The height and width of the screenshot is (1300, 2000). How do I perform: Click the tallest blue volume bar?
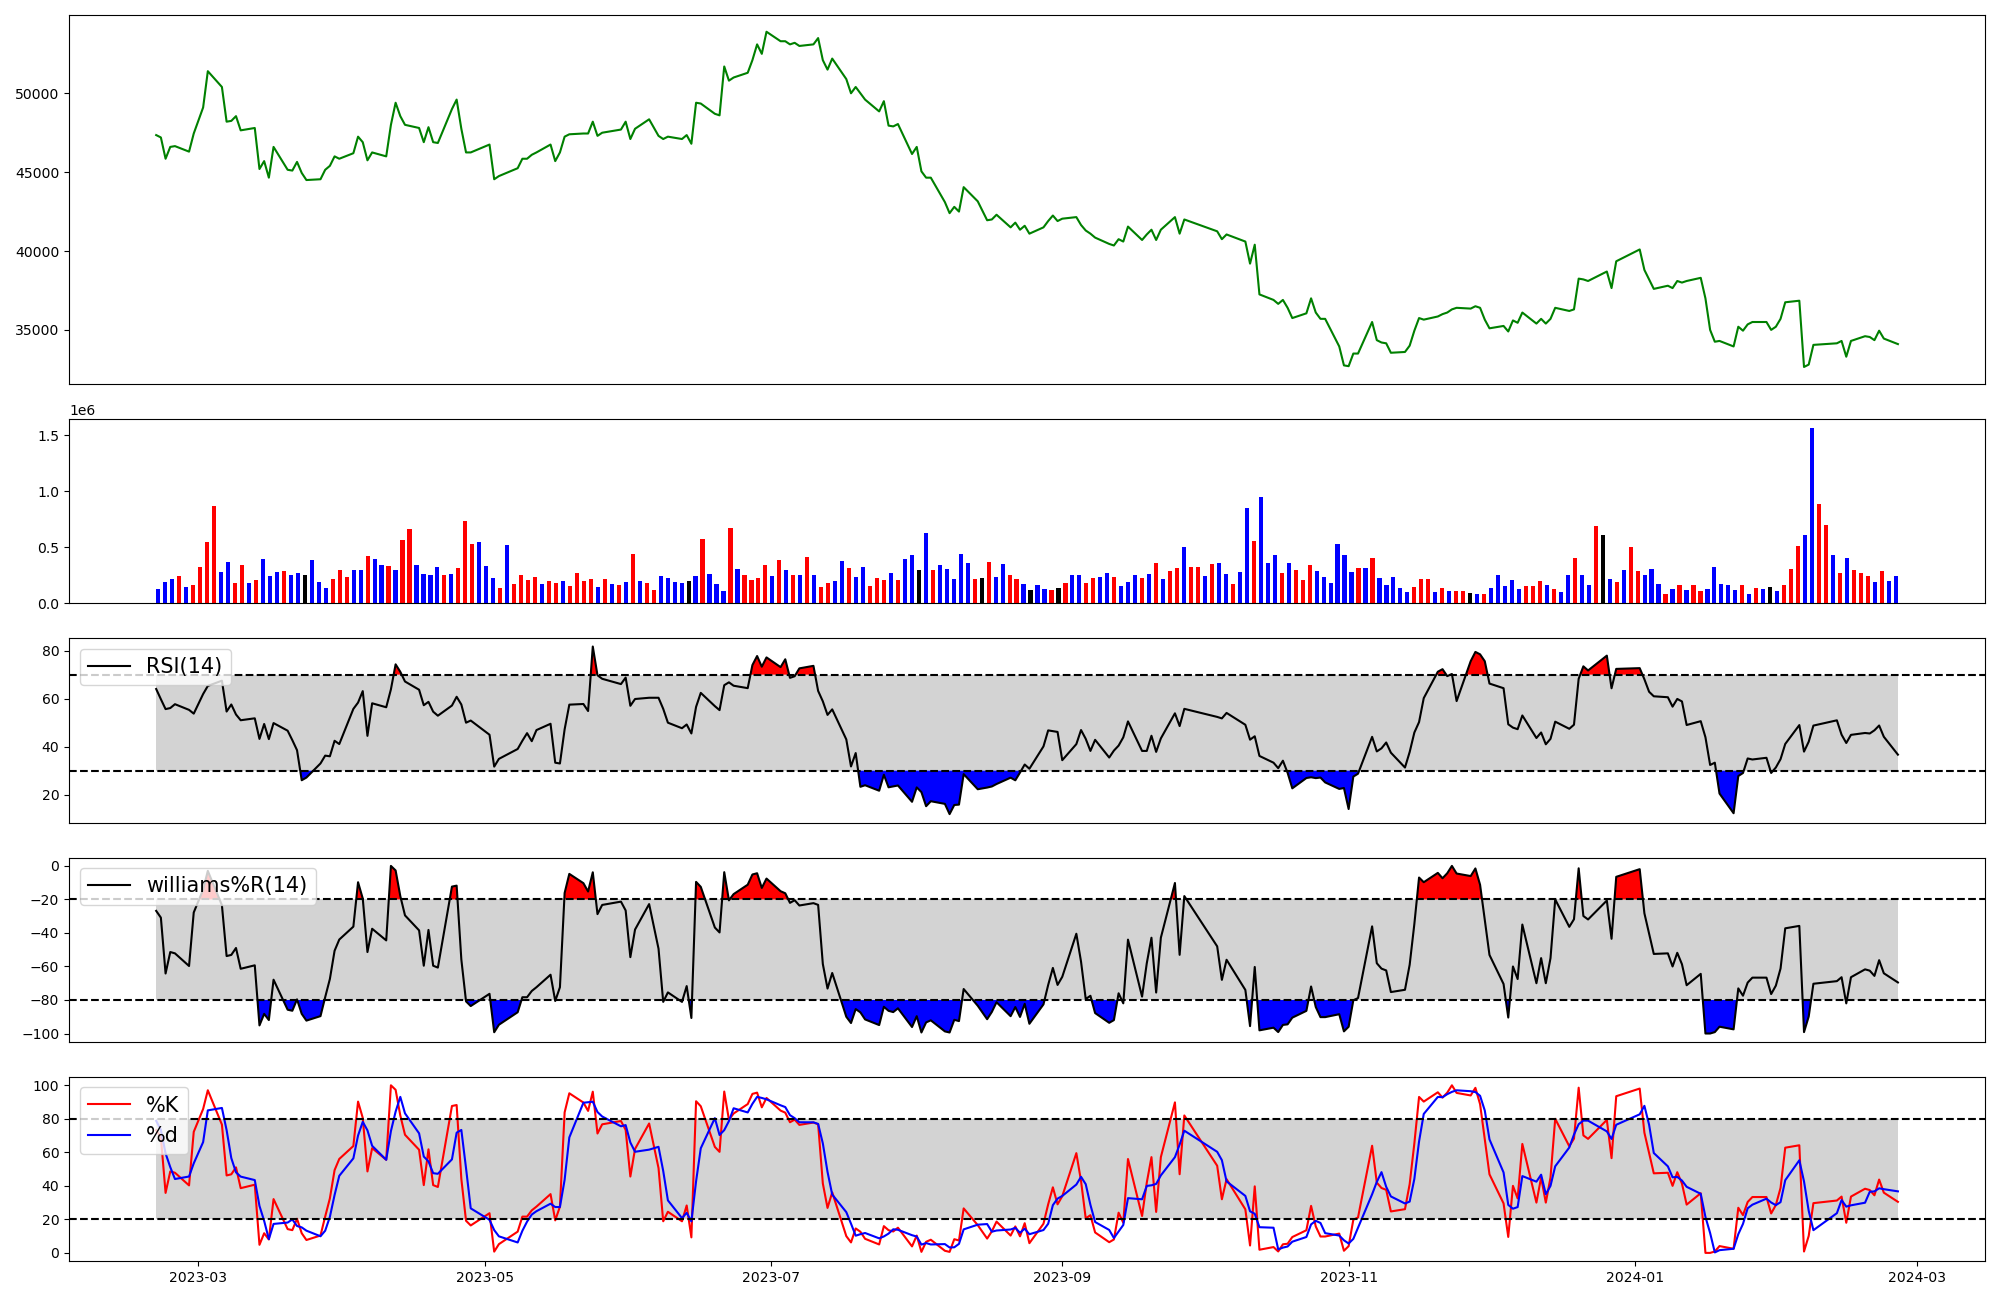click(x=1812, y=515)
